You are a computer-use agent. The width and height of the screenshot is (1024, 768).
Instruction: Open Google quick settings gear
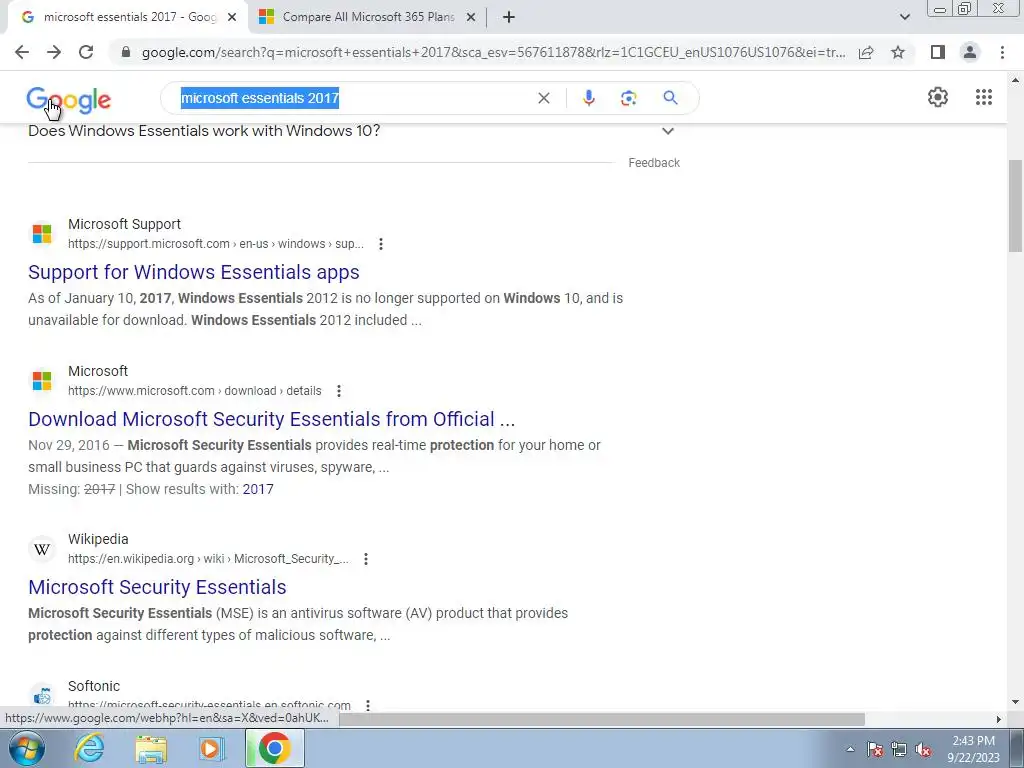pyautogui.click(x=938, y=97)
